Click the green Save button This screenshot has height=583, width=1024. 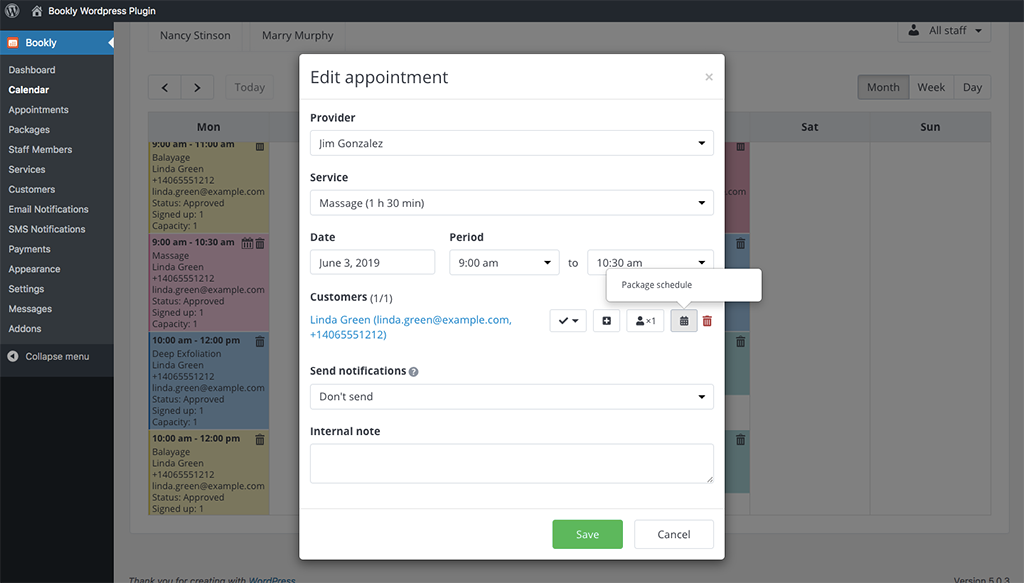[587, 534]
